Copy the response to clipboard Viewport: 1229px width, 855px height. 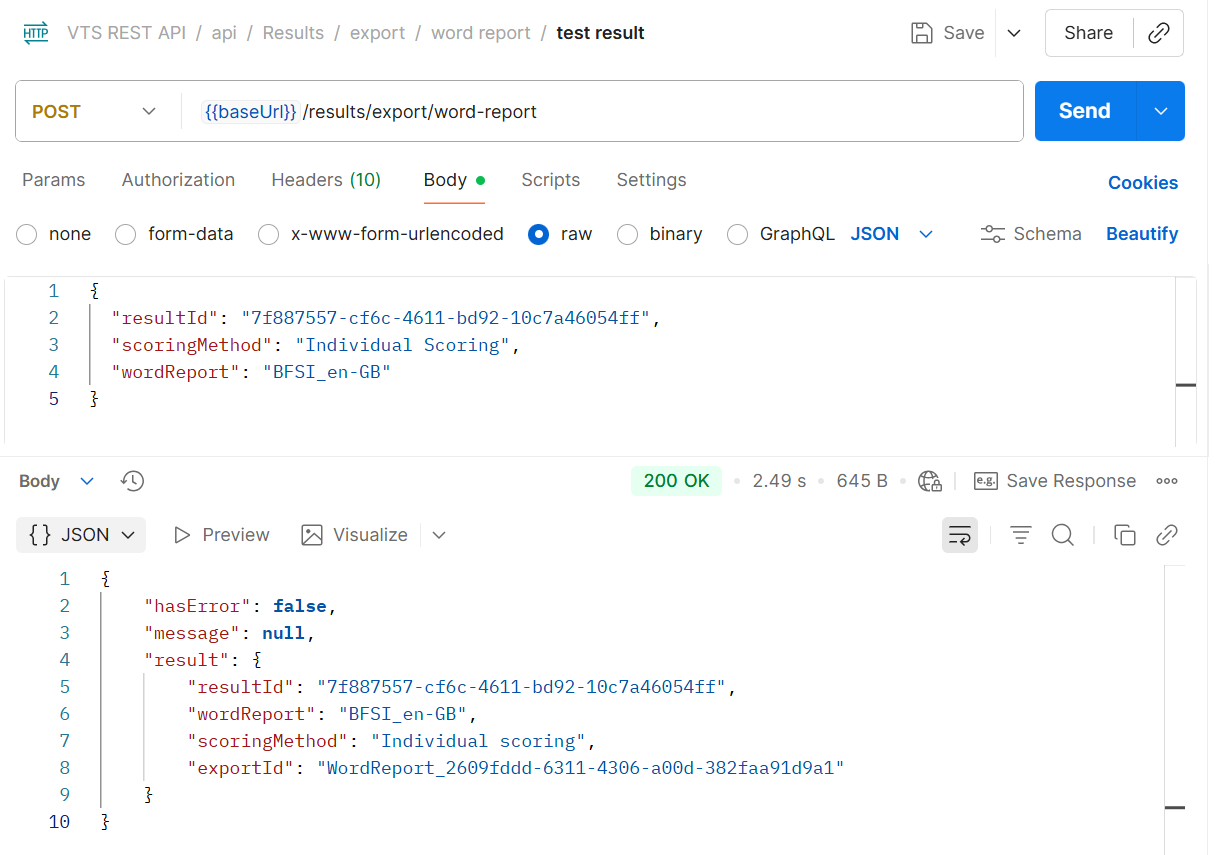point(1125,535)
